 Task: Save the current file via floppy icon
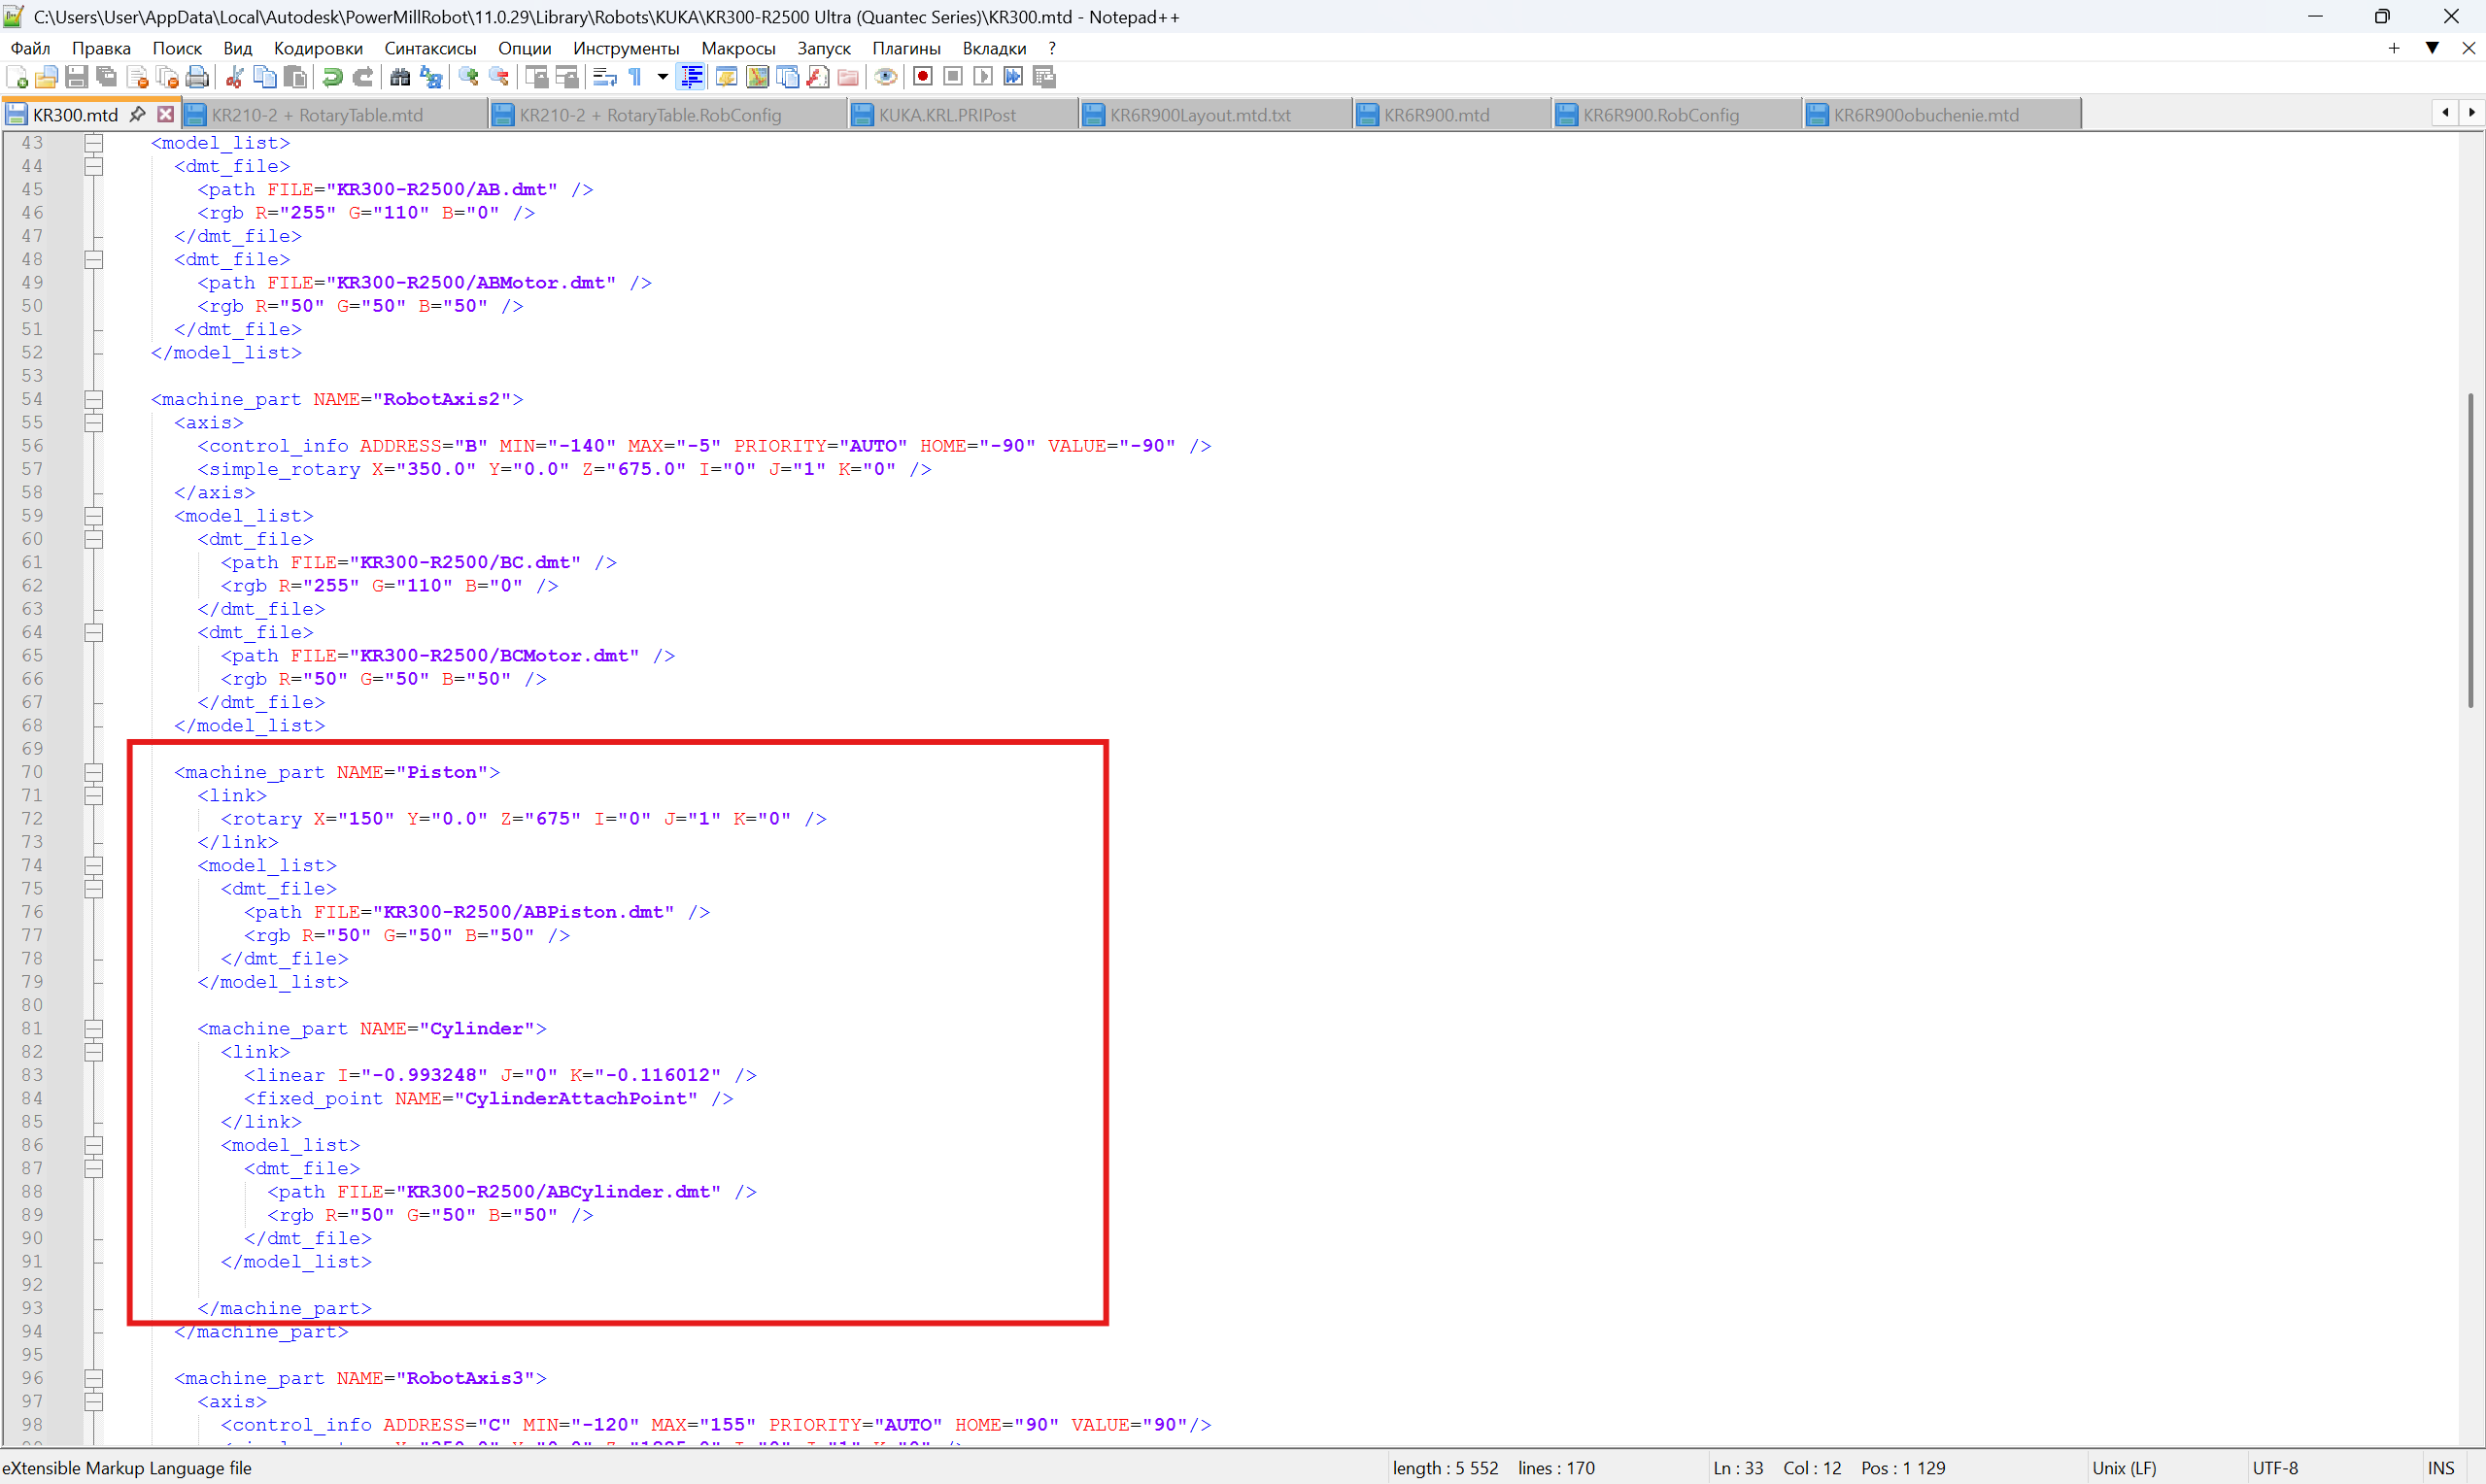click(x=77, y=77)
